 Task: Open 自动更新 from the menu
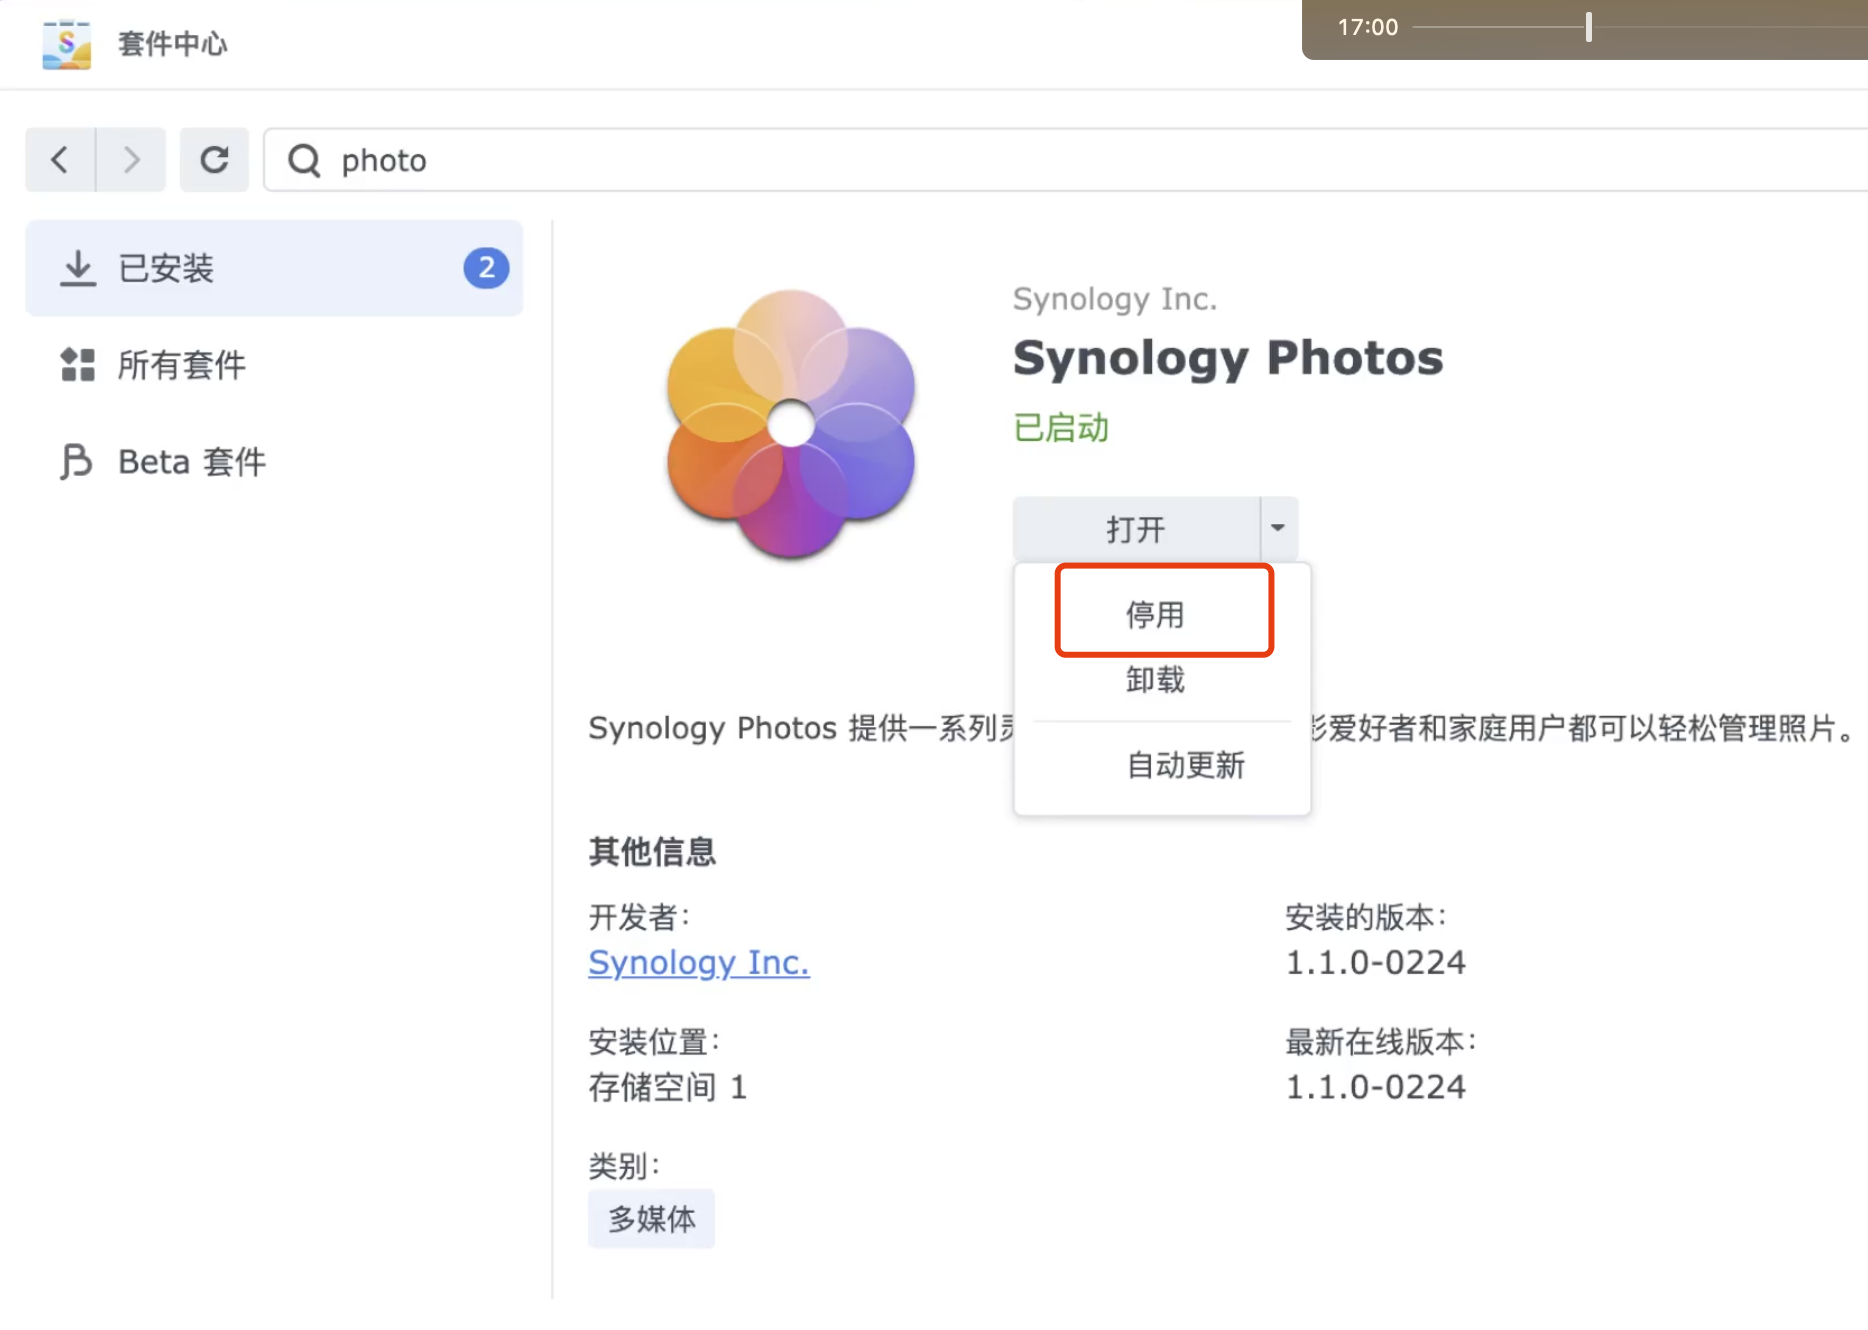tap(1185, 765)
